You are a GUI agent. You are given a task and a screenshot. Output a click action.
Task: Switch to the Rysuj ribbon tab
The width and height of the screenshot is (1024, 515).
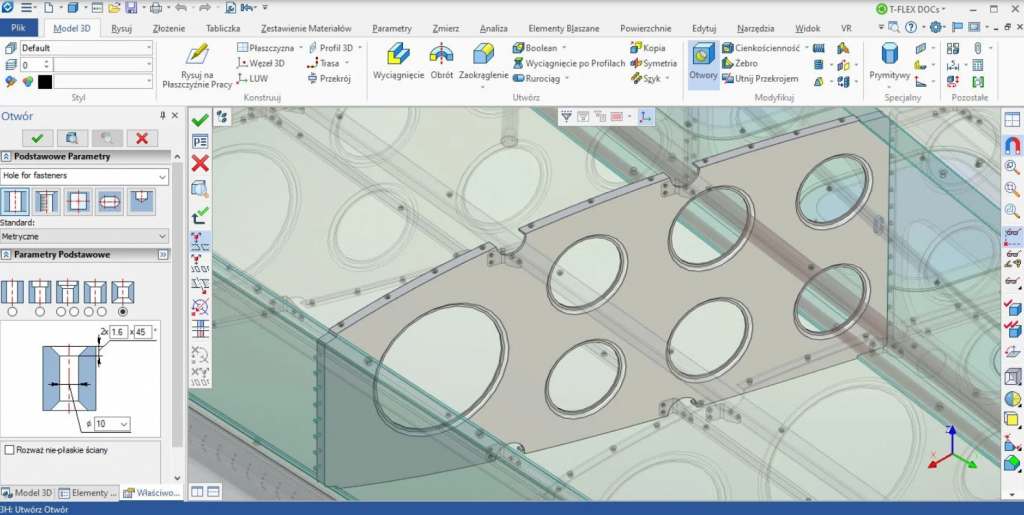click(122, 28)
